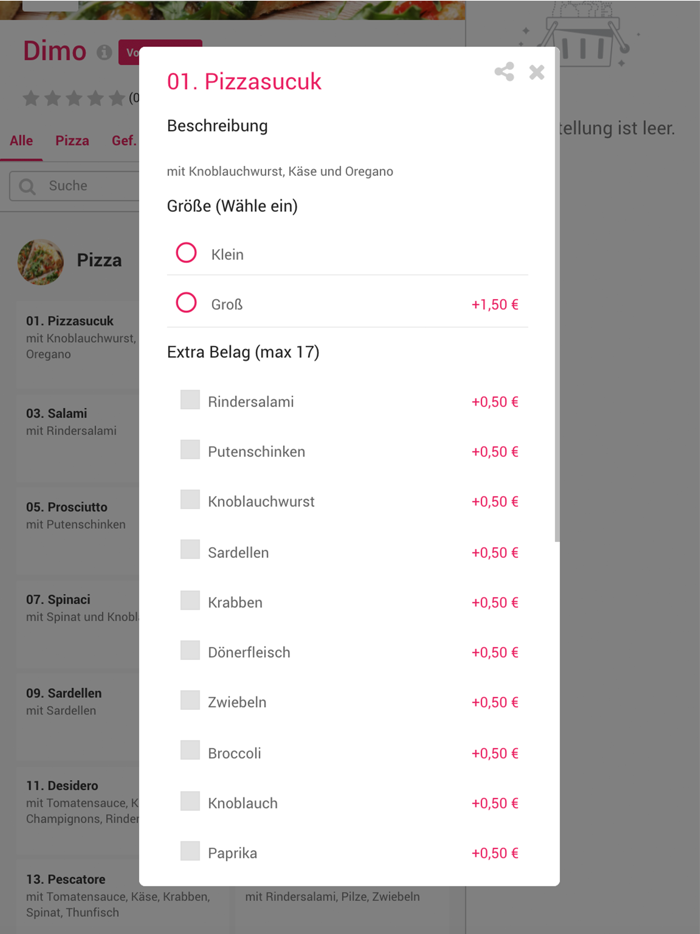The width and height of the screenshot is (700, 934).
Task: Select the Groß size option
Action: click(186, 303)
